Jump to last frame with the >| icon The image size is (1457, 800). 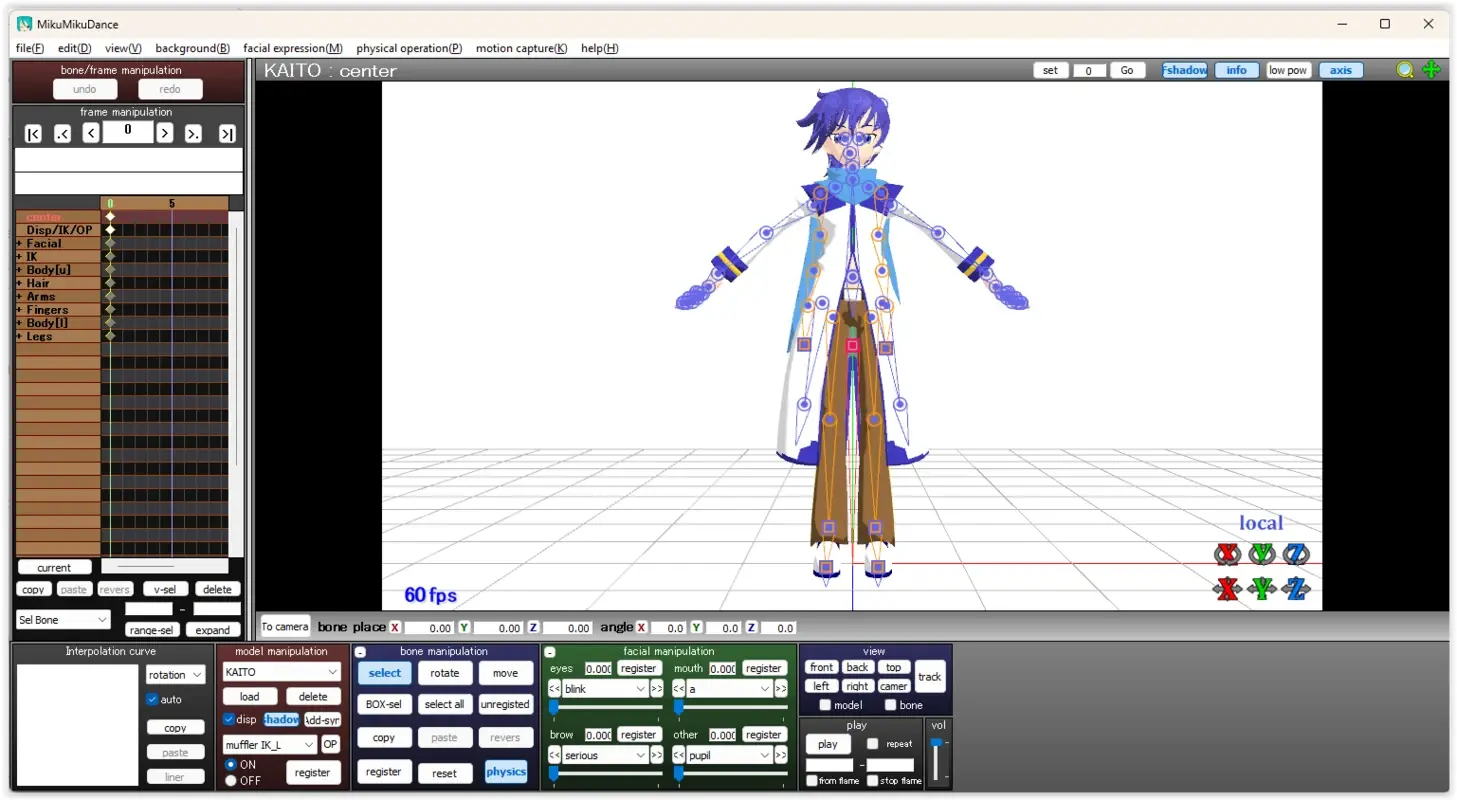tap(227, 132)
